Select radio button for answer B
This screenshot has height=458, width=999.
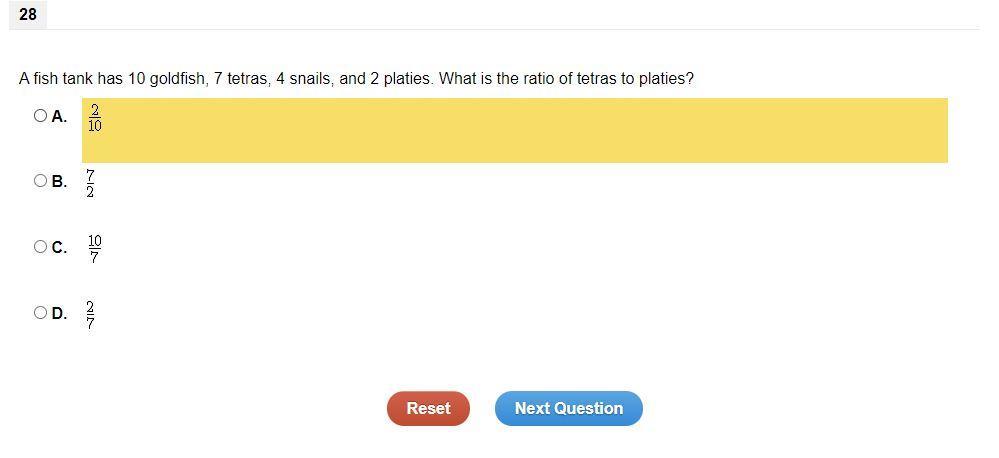click(41, 181)
